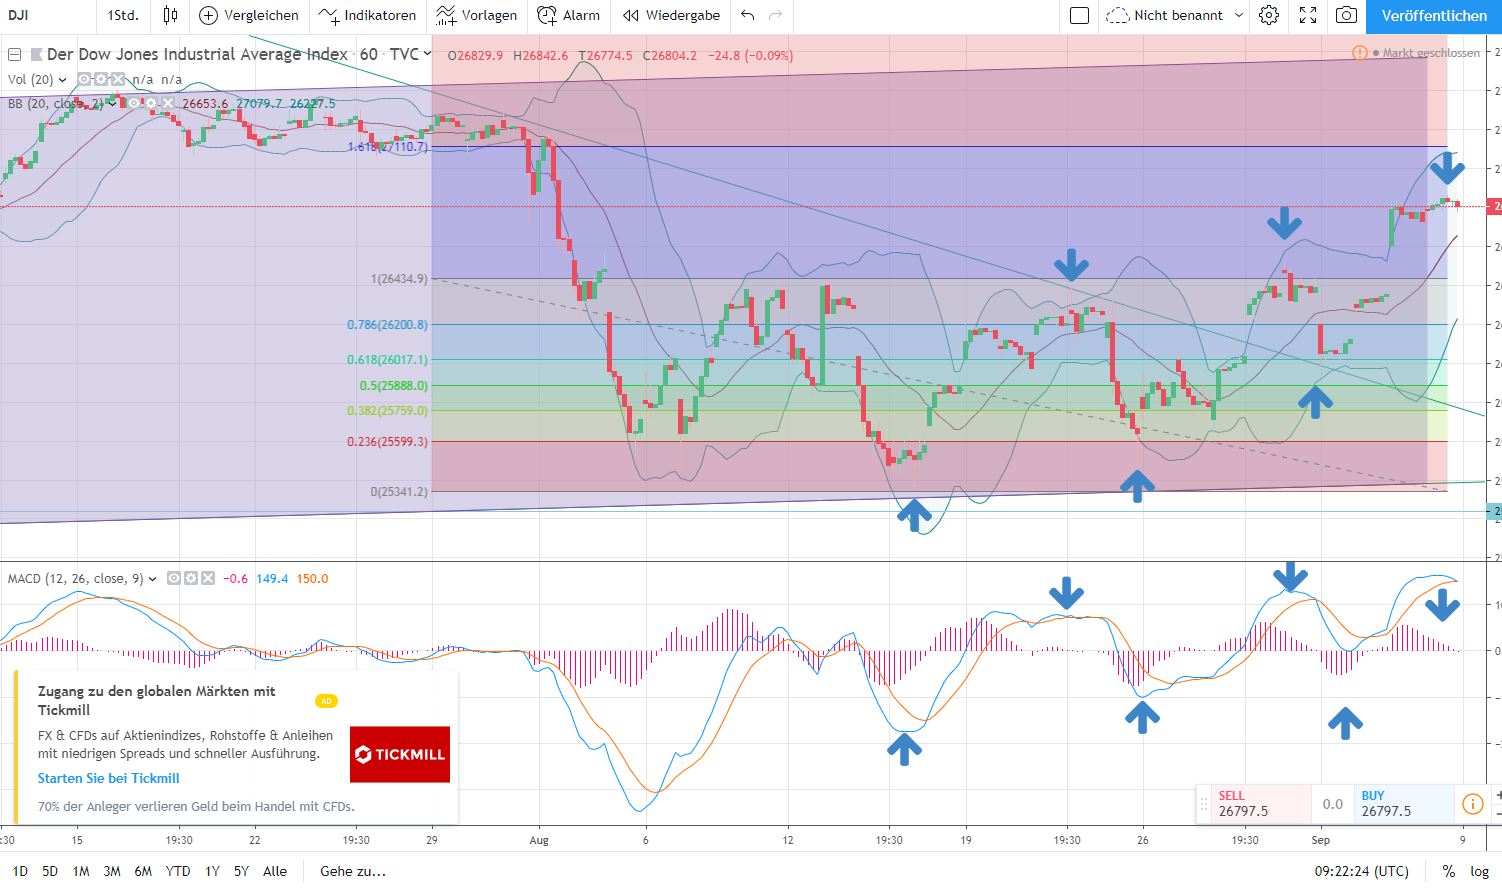Click the Tickmill logo in the ad
This screenshot has height=890, width=1502.
[400, 754]
